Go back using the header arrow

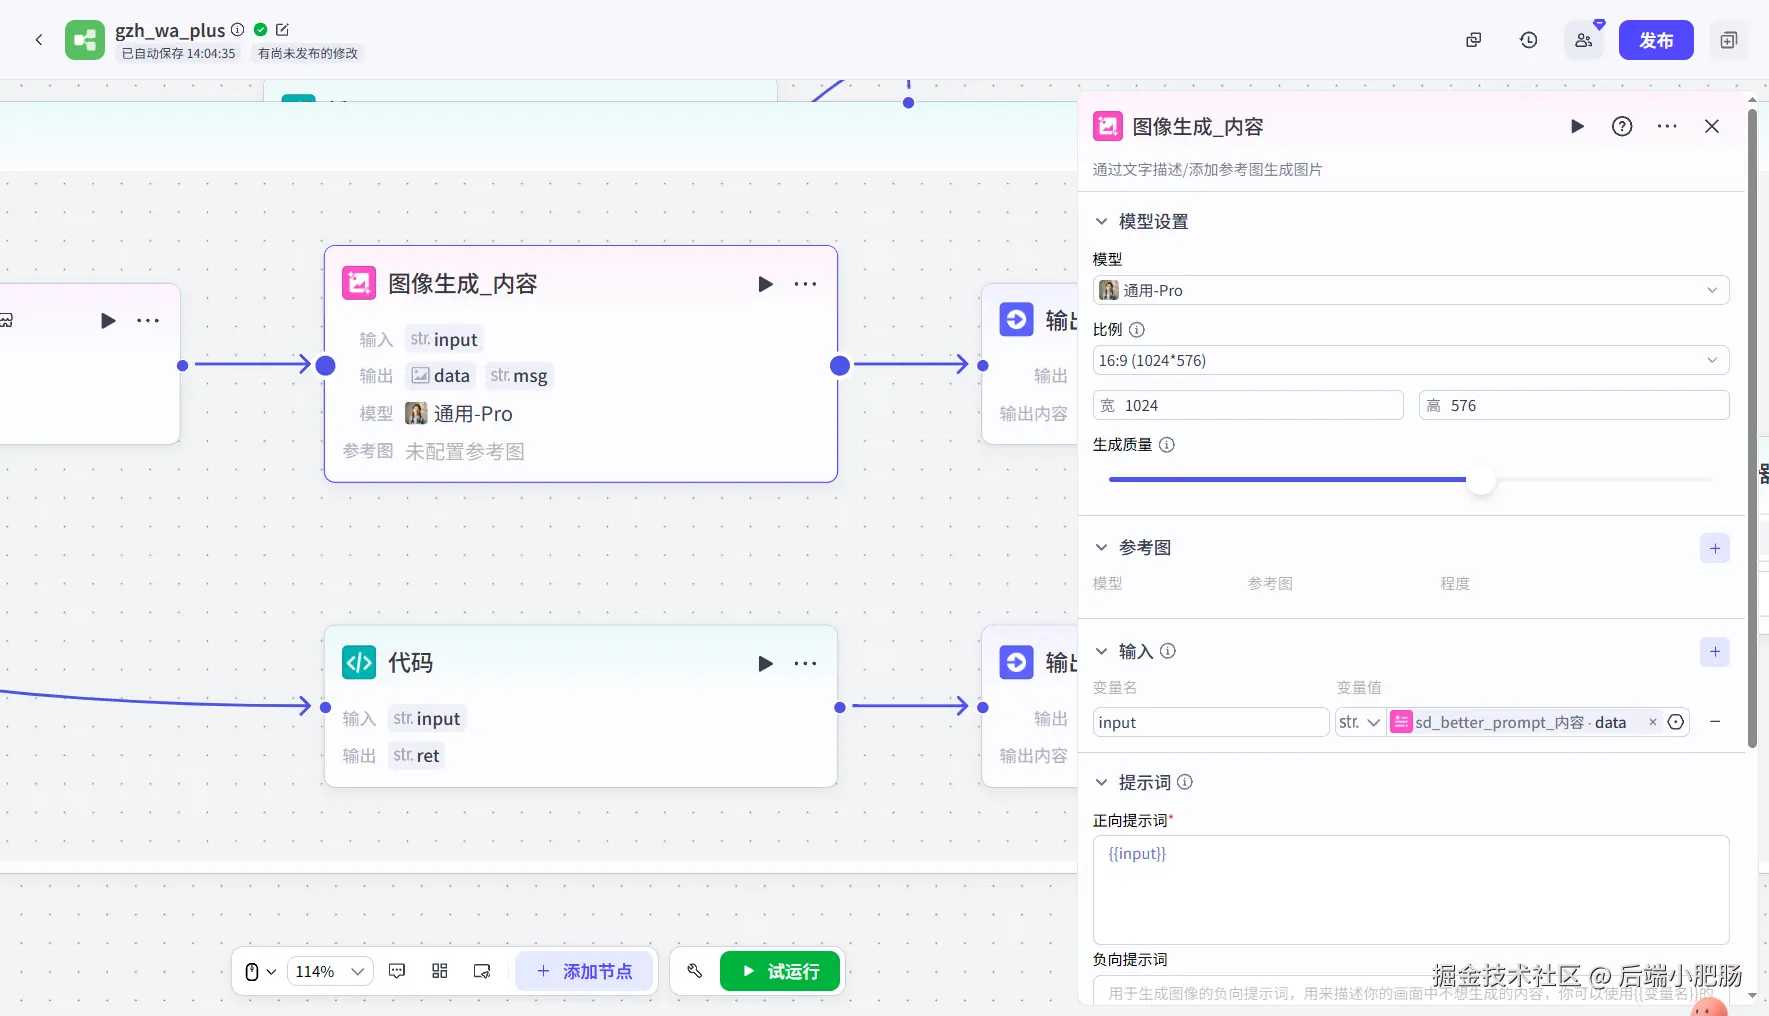click(39, 40)
